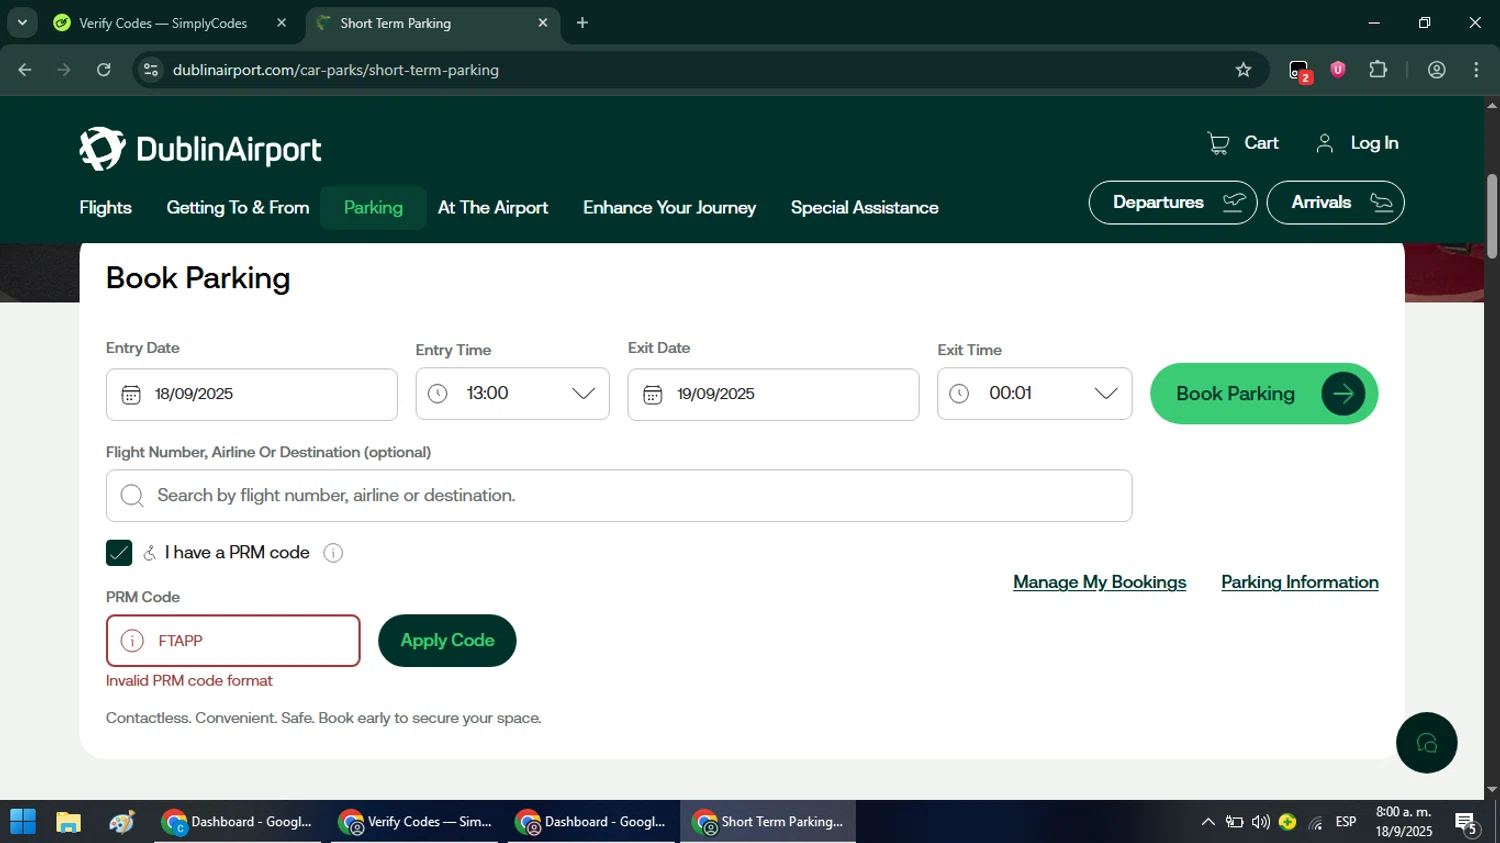
Task: Open the Special Assistance menu
Action: click(x=864, y=208)
